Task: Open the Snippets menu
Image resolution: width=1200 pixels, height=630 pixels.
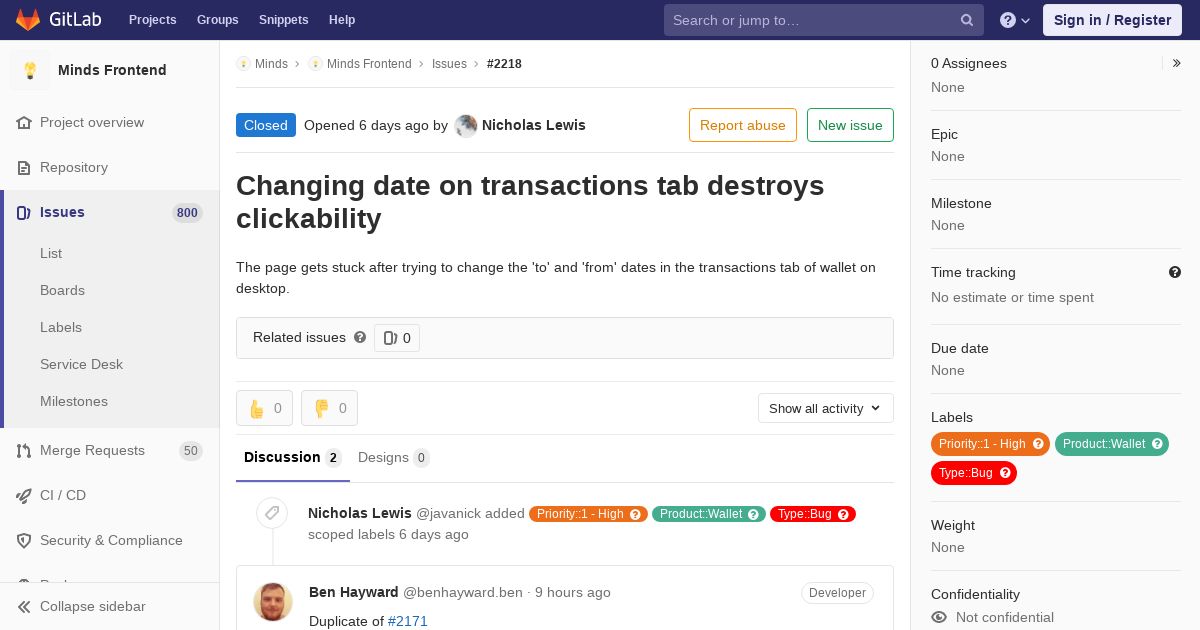Action: 283,20
